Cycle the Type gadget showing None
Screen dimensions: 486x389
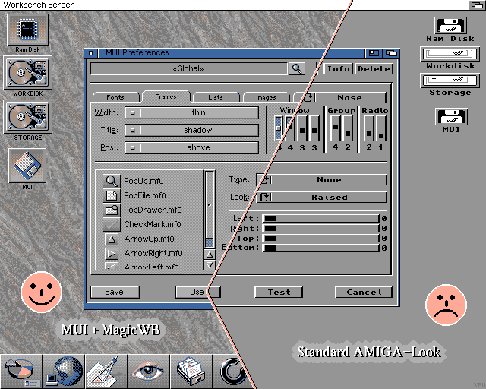pyautogui.click(x=321, y=180)
